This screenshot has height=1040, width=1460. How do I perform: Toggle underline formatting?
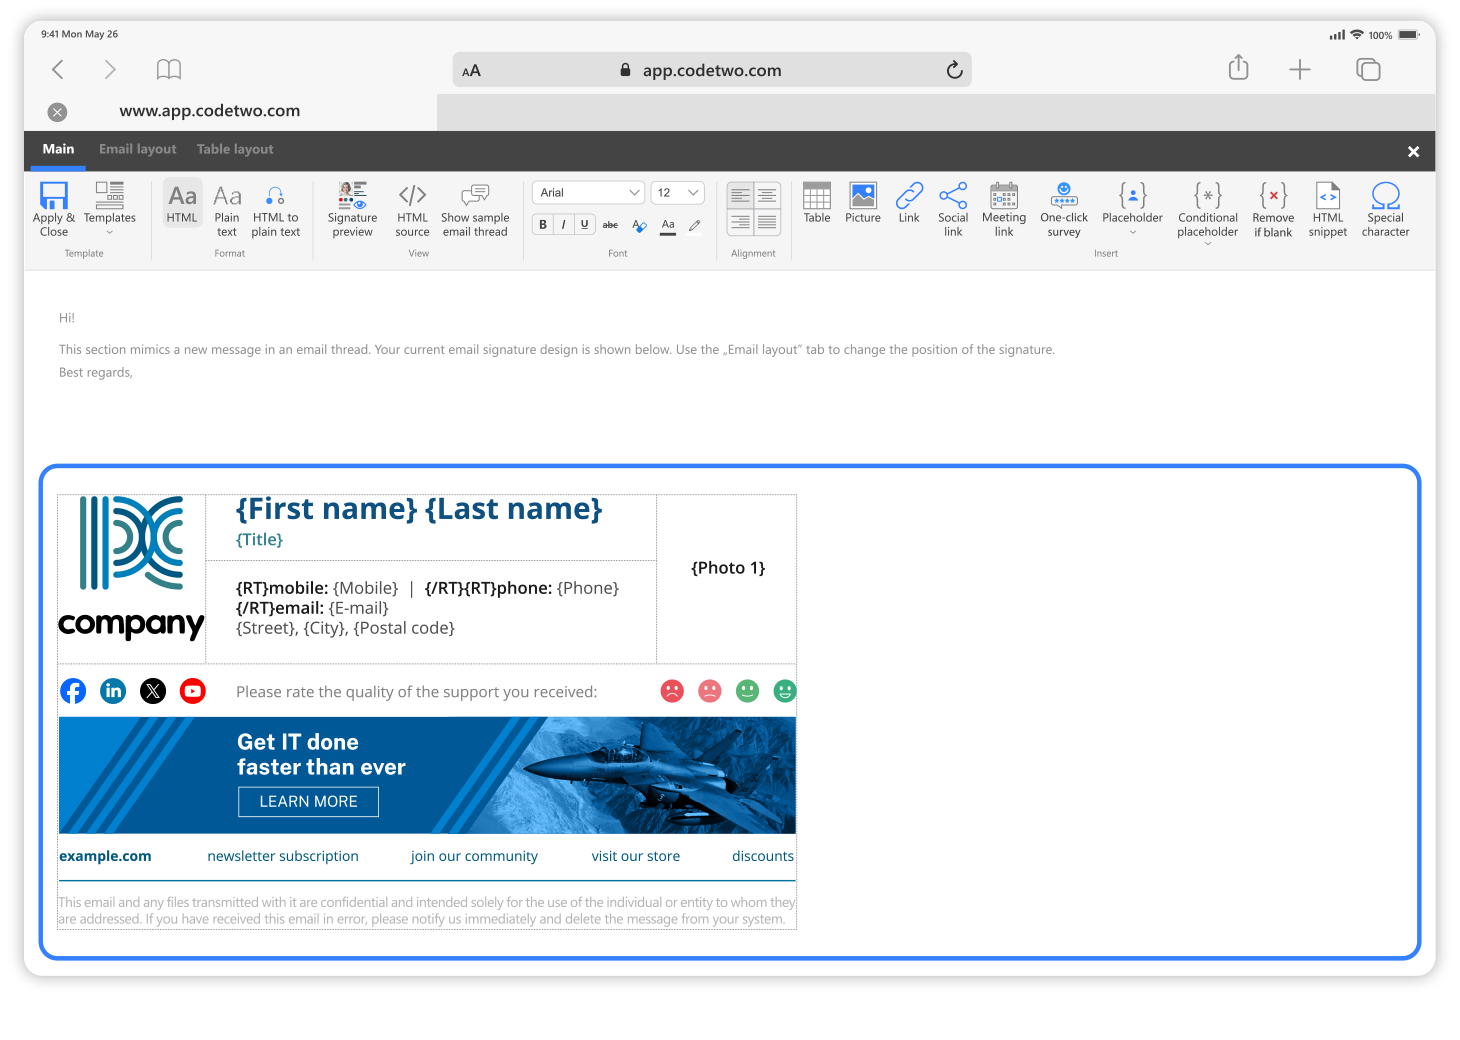tap(585, 225)
